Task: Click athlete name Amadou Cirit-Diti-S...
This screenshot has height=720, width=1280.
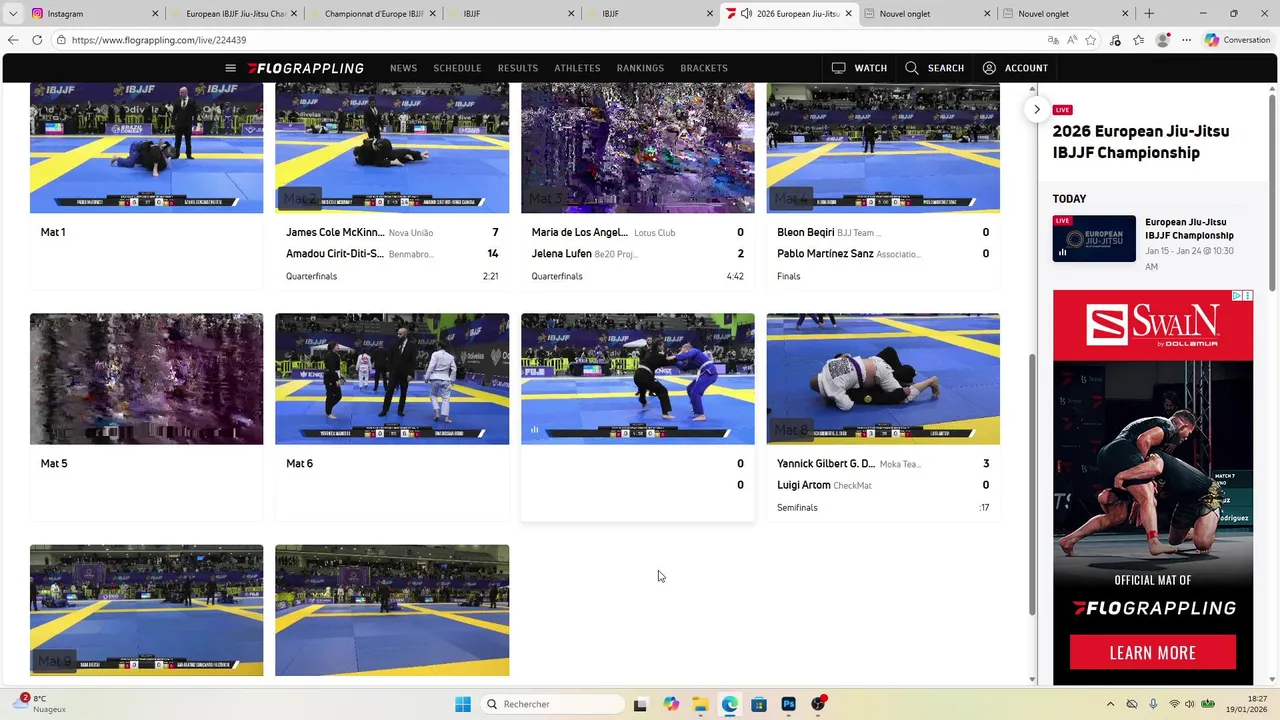Action: point(335,254)
